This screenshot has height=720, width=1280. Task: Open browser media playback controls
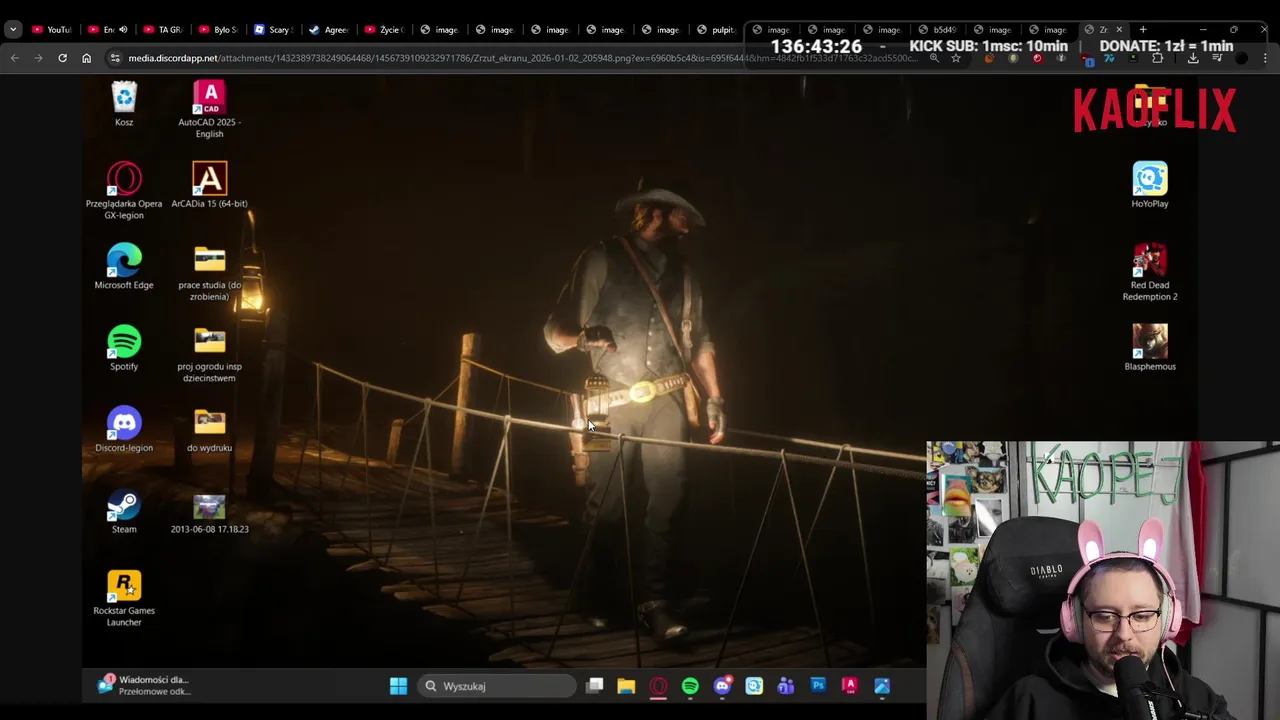coord(1217,58)
